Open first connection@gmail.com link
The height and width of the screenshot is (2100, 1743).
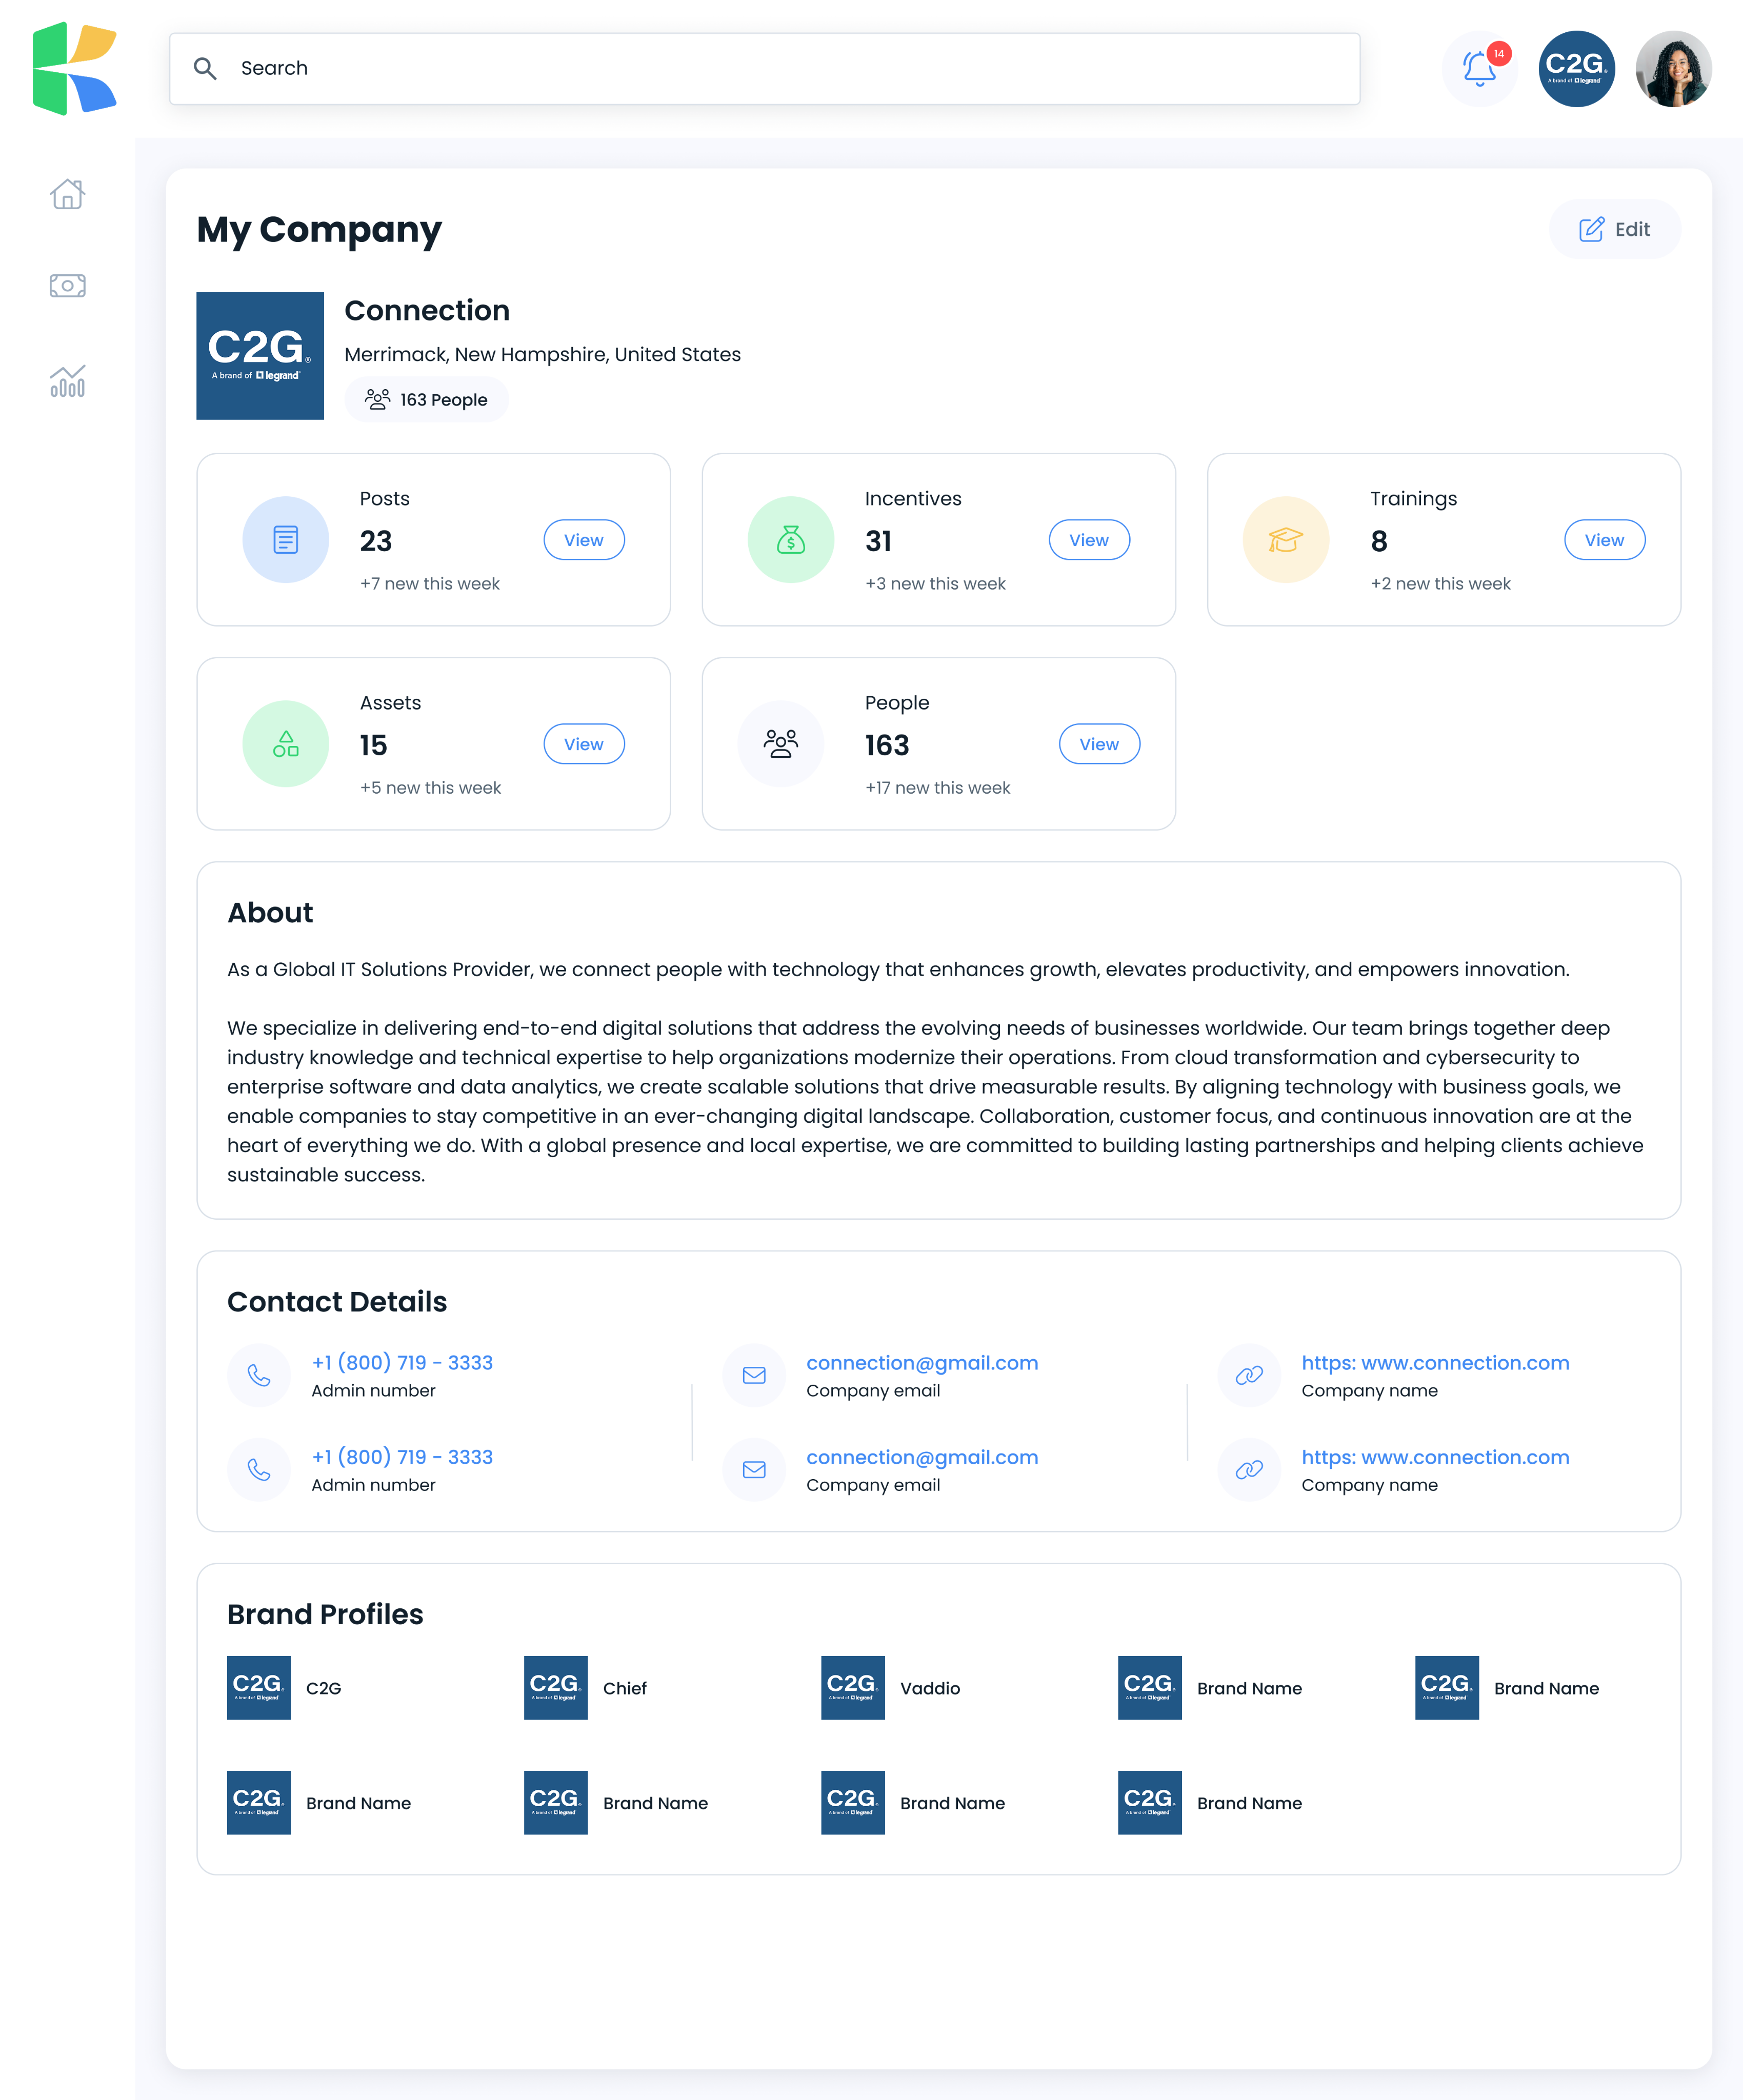click(x=922, y=1363)
